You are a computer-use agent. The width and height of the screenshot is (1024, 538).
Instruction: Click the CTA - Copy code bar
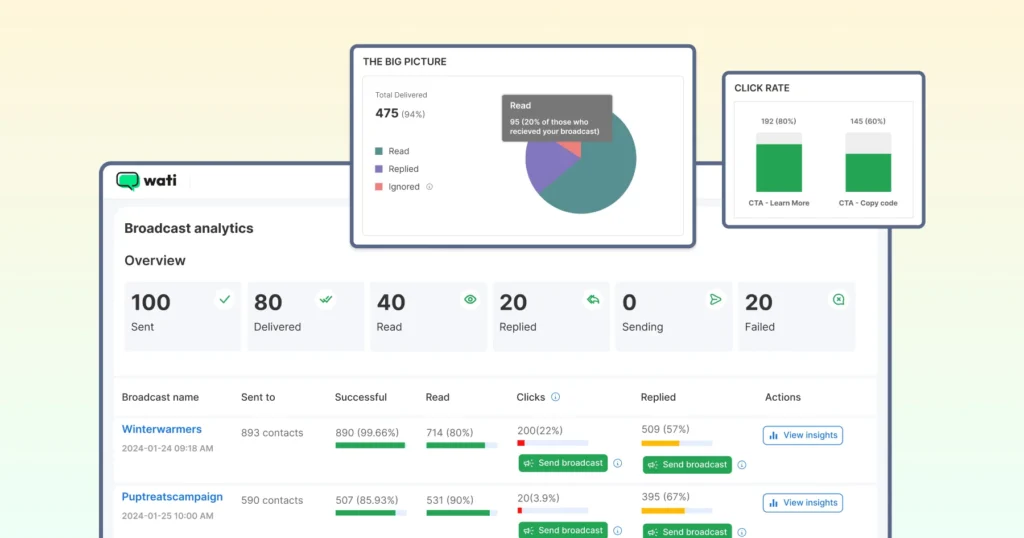868,172
